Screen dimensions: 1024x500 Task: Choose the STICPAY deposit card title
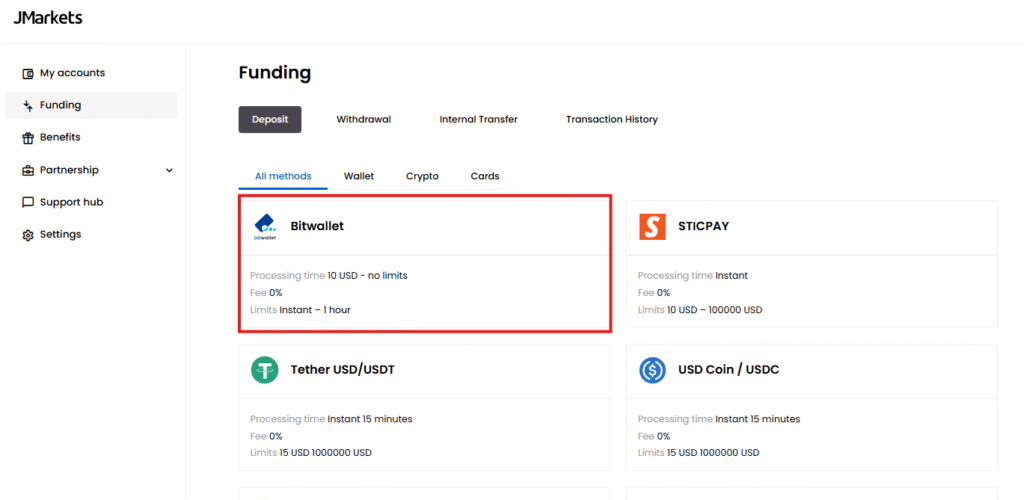pyautogui.click(x=704, y=226)
